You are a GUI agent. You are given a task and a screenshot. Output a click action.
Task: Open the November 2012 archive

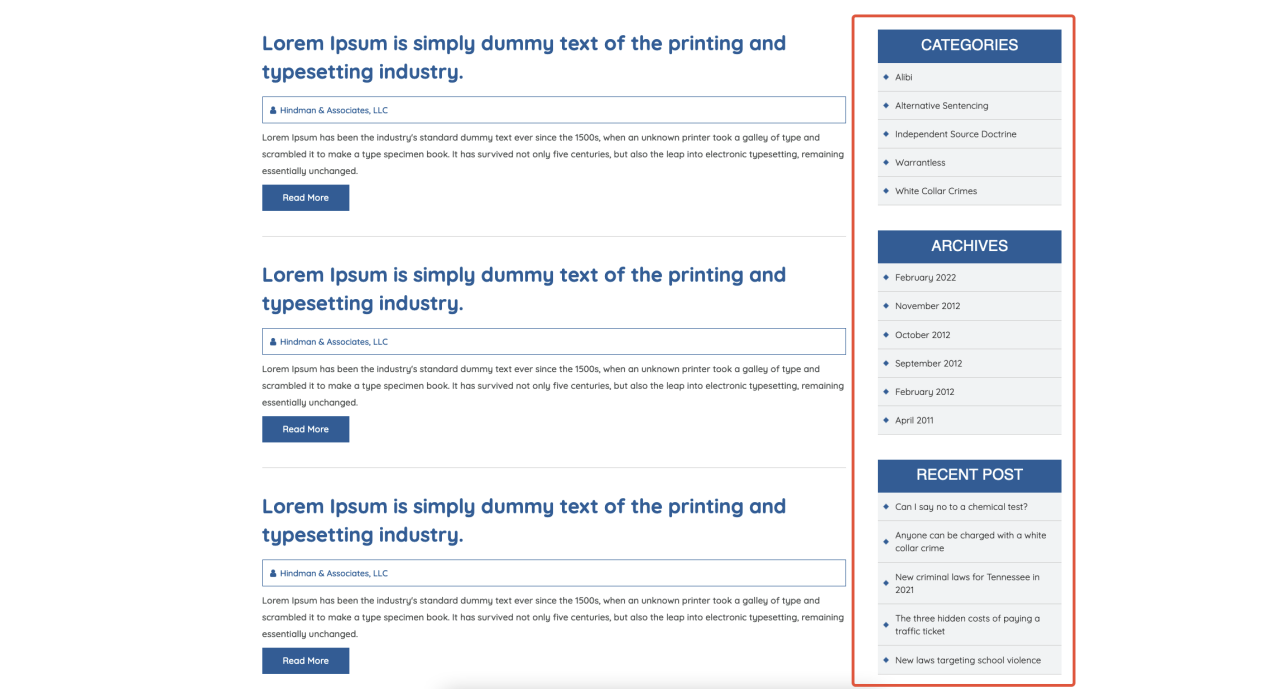coord(926,306)
